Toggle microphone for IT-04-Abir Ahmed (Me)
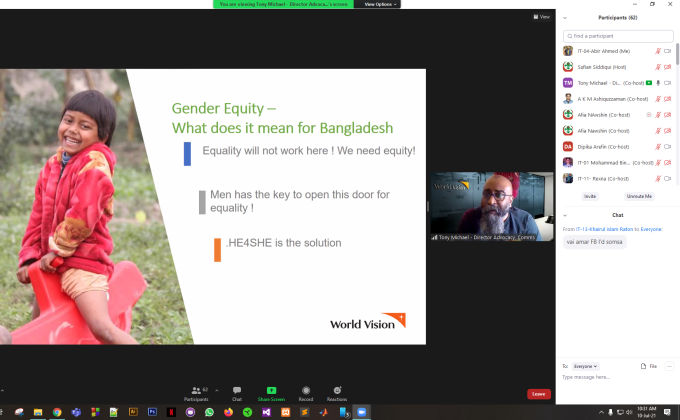 (x=658, y=51)
